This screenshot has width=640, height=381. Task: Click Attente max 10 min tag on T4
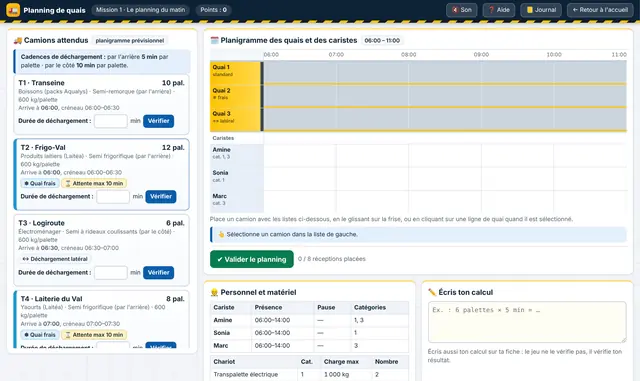(x=94, y=334)
